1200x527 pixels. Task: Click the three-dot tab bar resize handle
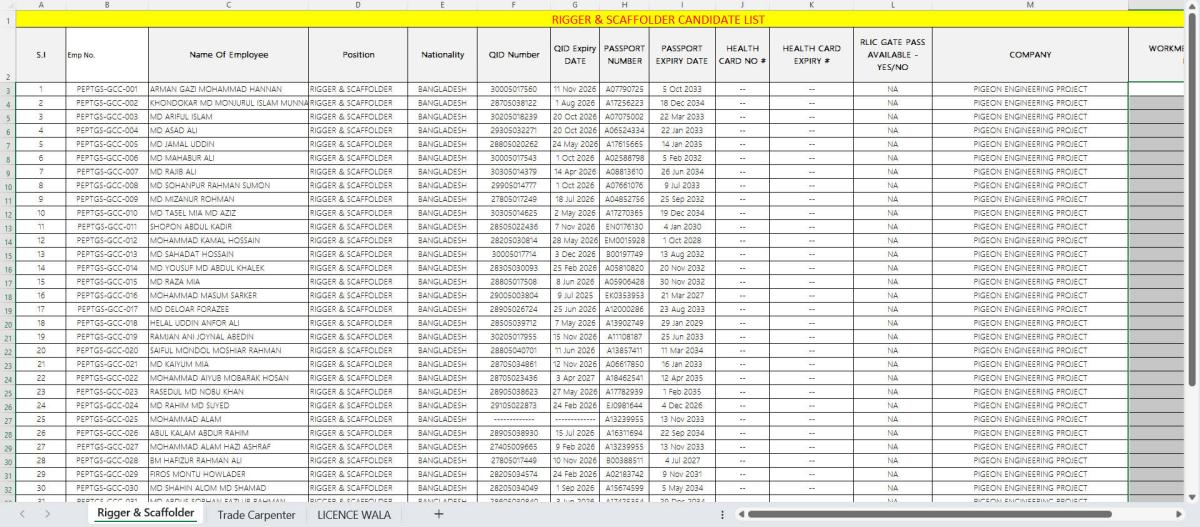coord(722,514)
